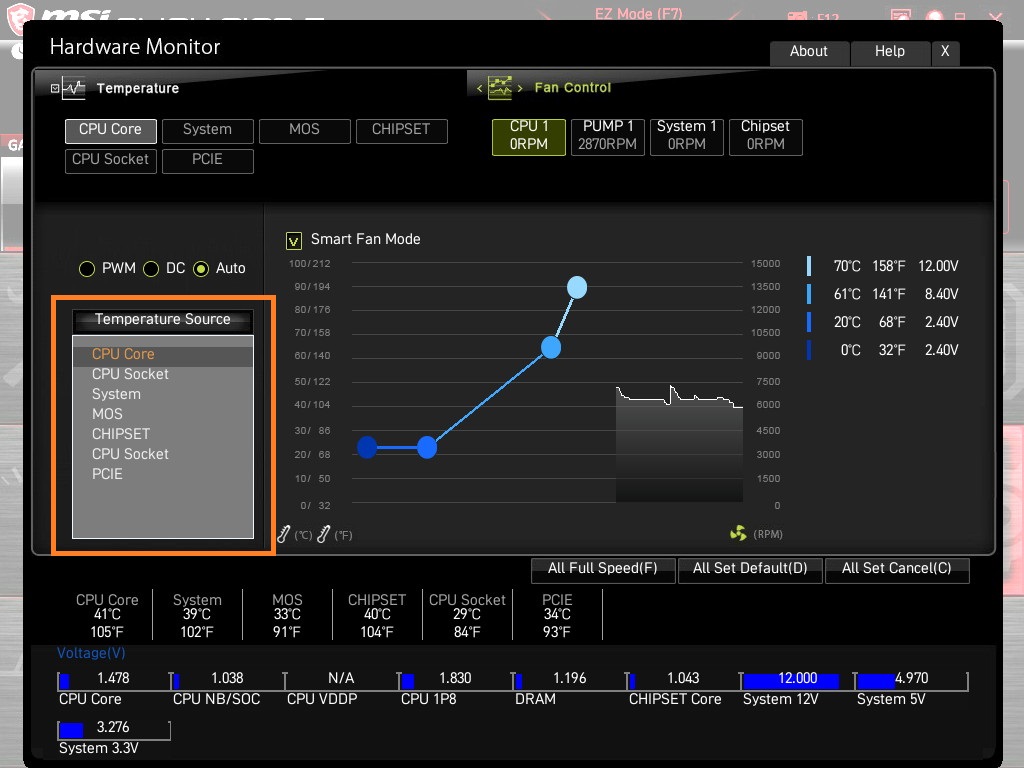Click DRAM 1.196 voltage bar
The width and height of the screenshot is (1024, 768).
point(569,680)
